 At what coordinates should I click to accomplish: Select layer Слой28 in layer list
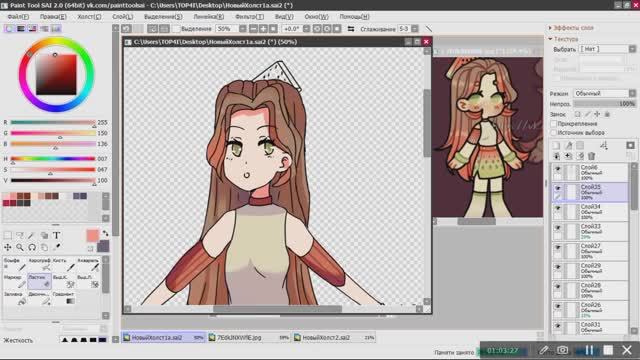[x=590, y=289]
